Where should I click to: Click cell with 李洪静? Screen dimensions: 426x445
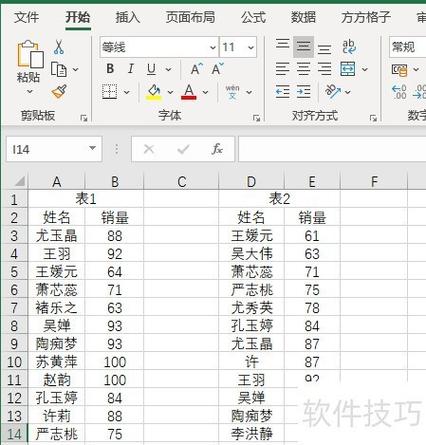[252, 434]
